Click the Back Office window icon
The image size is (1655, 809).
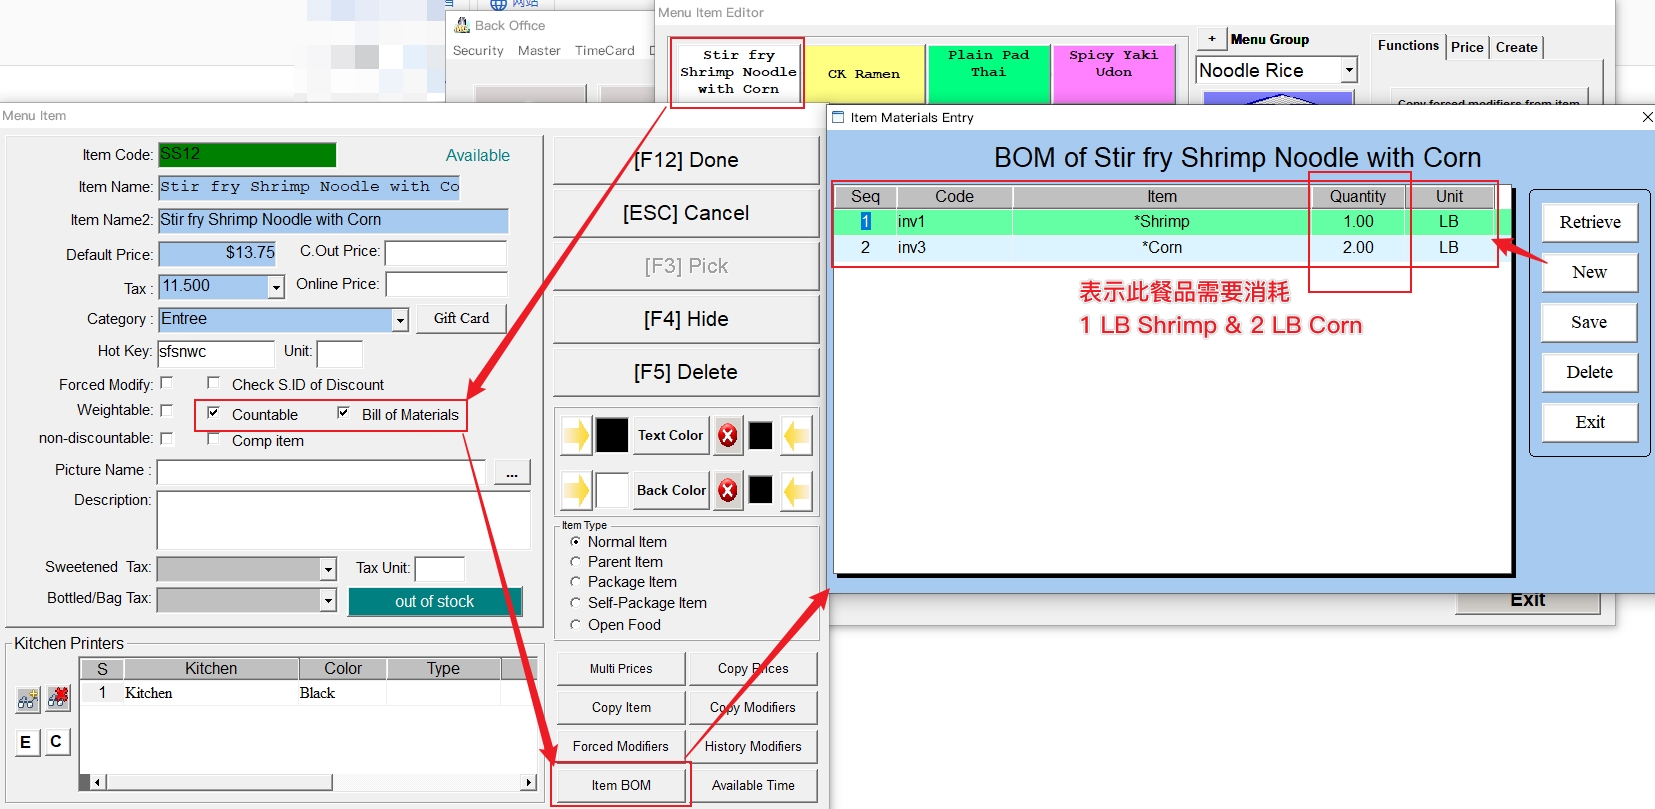(462, 25)
